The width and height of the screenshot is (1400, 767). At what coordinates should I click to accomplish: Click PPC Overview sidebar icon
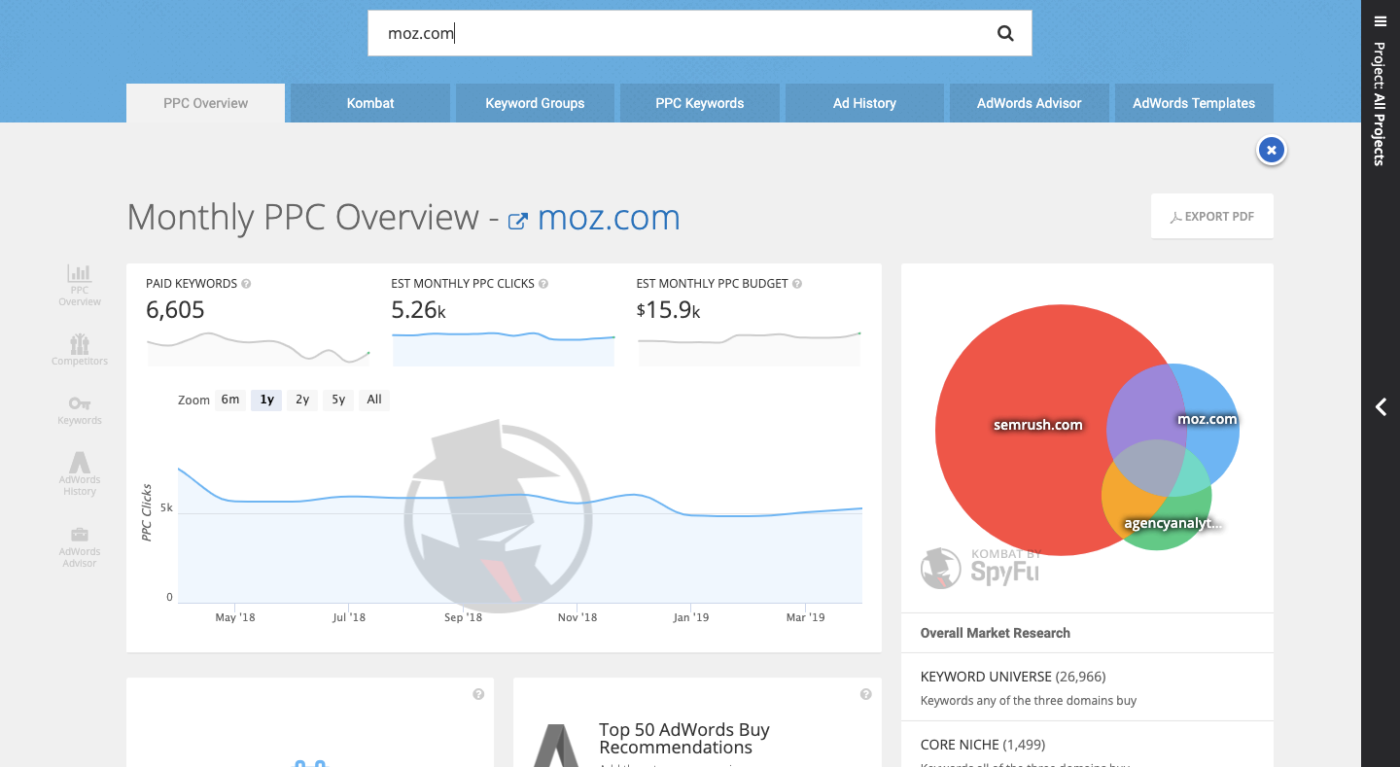coord(79,284)
